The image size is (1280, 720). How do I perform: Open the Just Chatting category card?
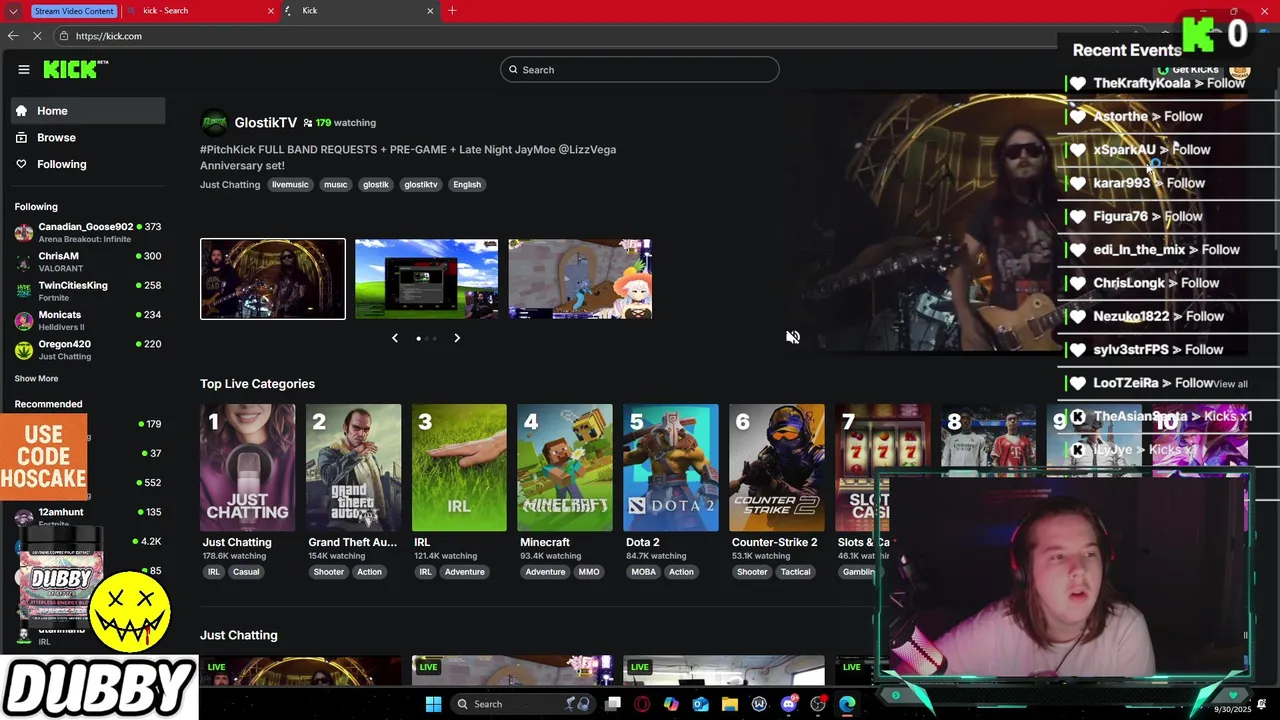click(248, 467)
